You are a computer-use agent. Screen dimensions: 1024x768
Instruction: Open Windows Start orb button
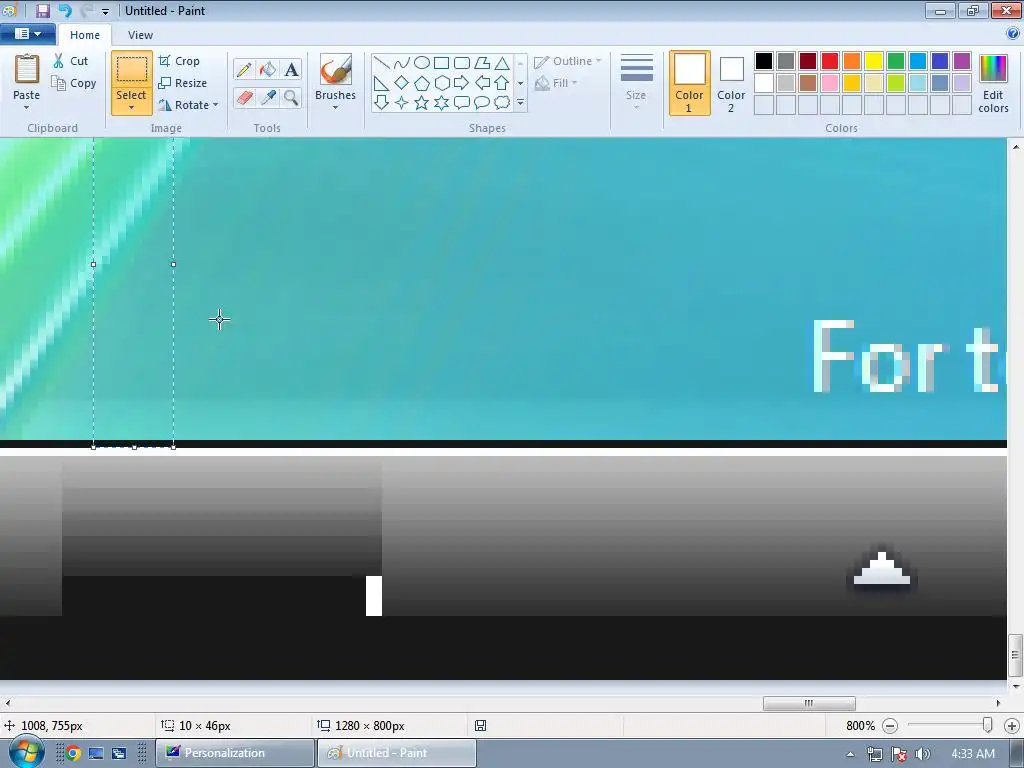point(25,752)
